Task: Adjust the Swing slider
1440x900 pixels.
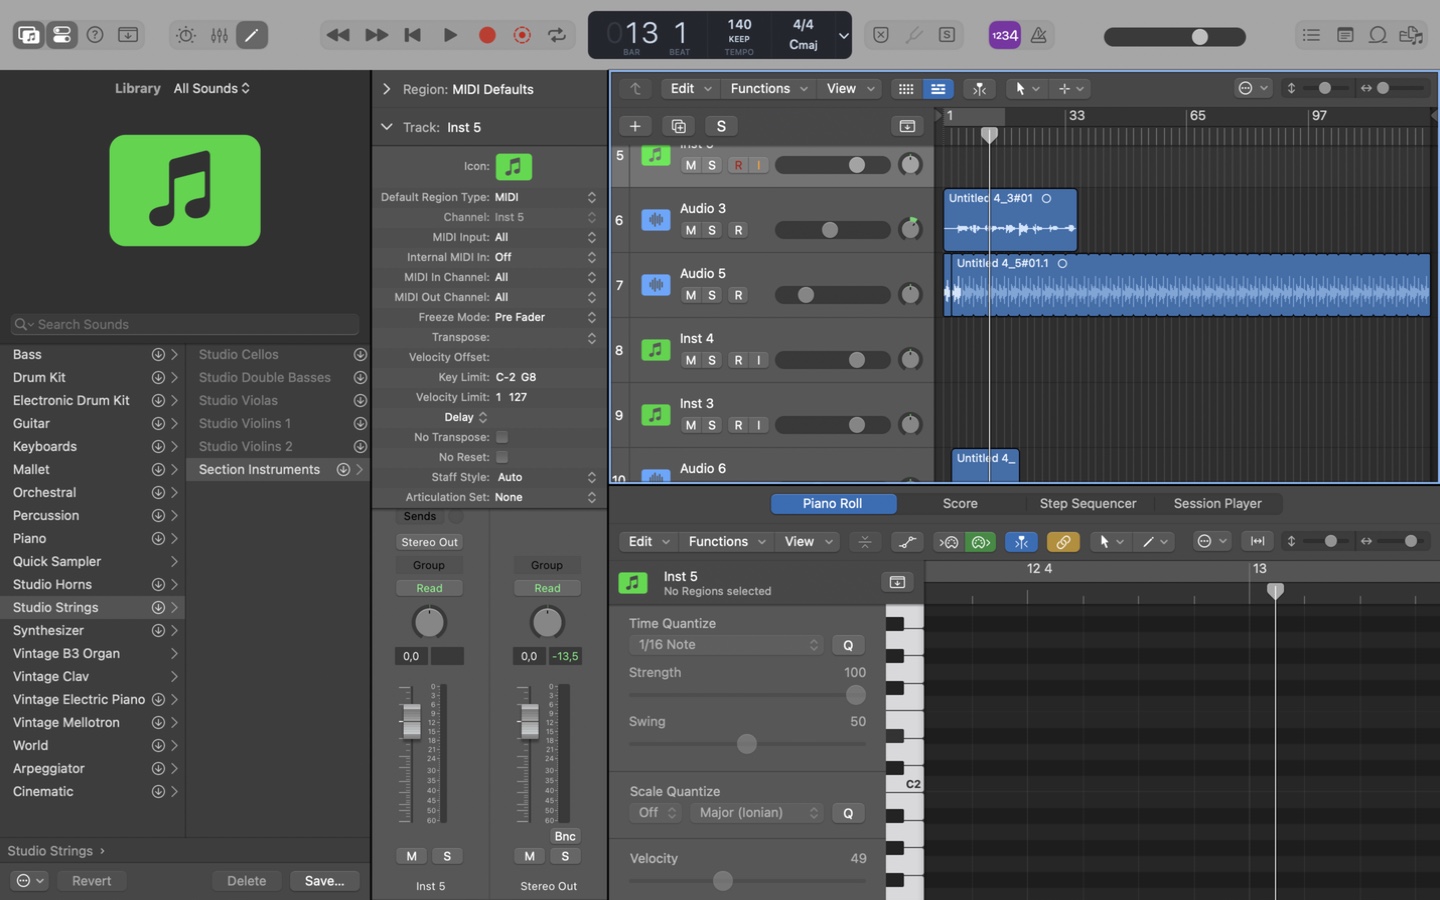Action: [x=746, y=744]
